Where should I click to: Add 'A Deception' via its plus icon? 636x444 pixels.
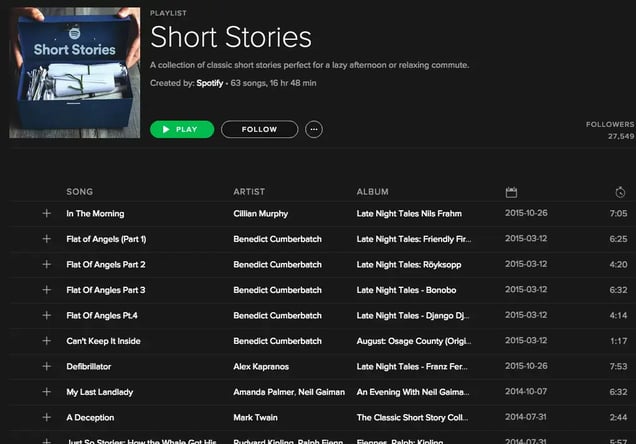coord(46,417)
